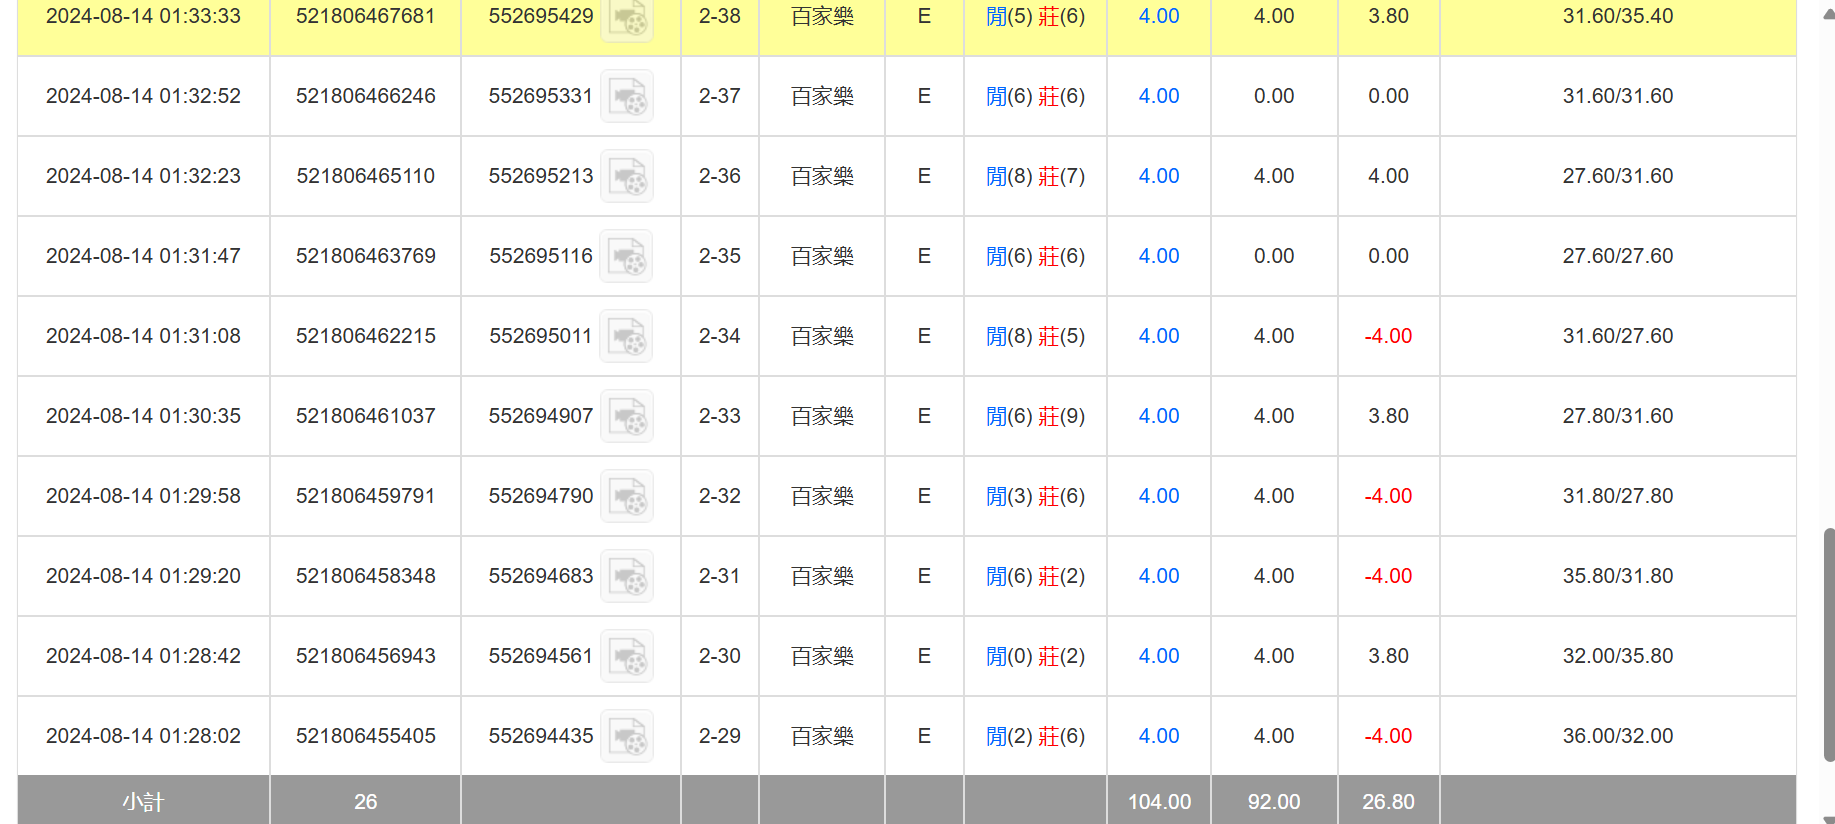This screenshot has height=824, width=1835.
Task: Play replay for round 552694683
Action: coord(627,577)
